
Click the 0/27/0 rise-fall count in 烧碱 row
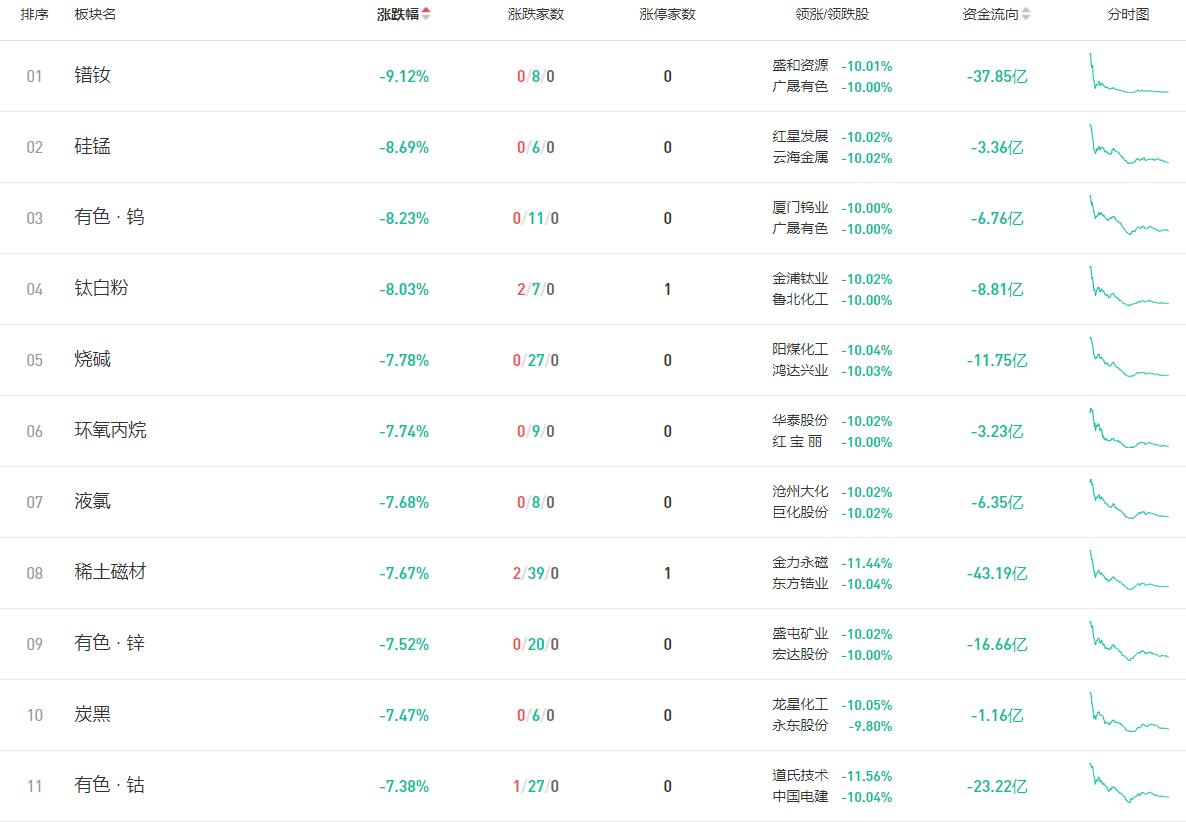coord(536,361)
